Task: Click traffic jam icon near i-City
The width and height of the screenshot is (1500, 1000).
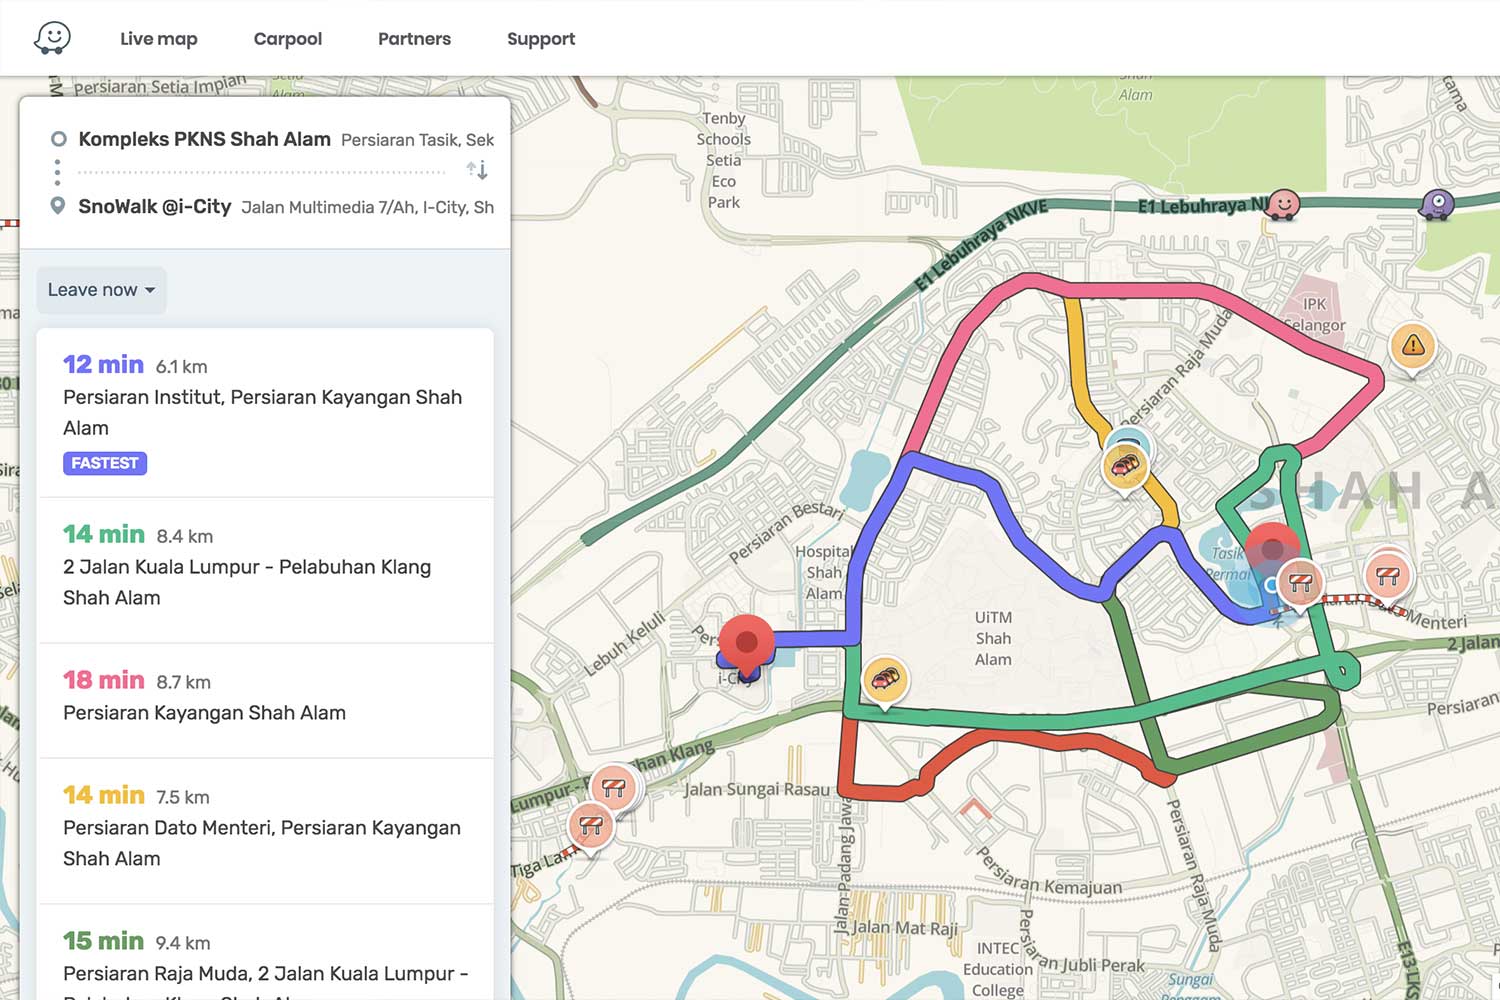Action: (885, 680)
